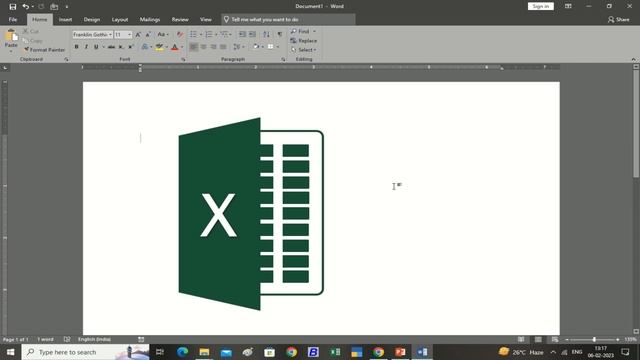Apply the red font color
The height and width of the screenshot is (360, 640).
click(175, 47)
